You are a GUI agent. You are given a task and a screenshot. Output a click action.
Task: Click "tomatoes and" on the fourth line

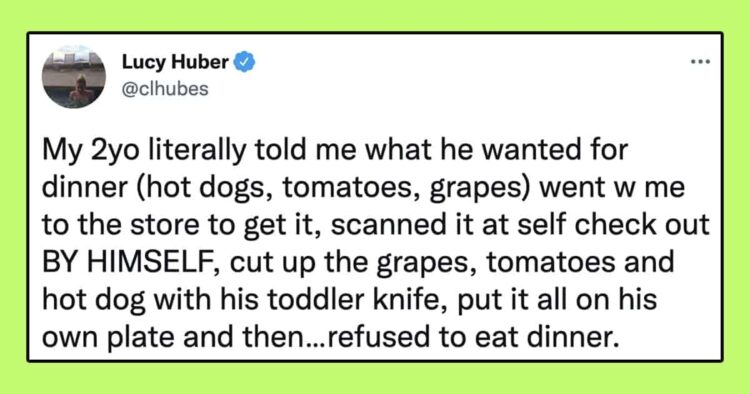pos(581,263)
